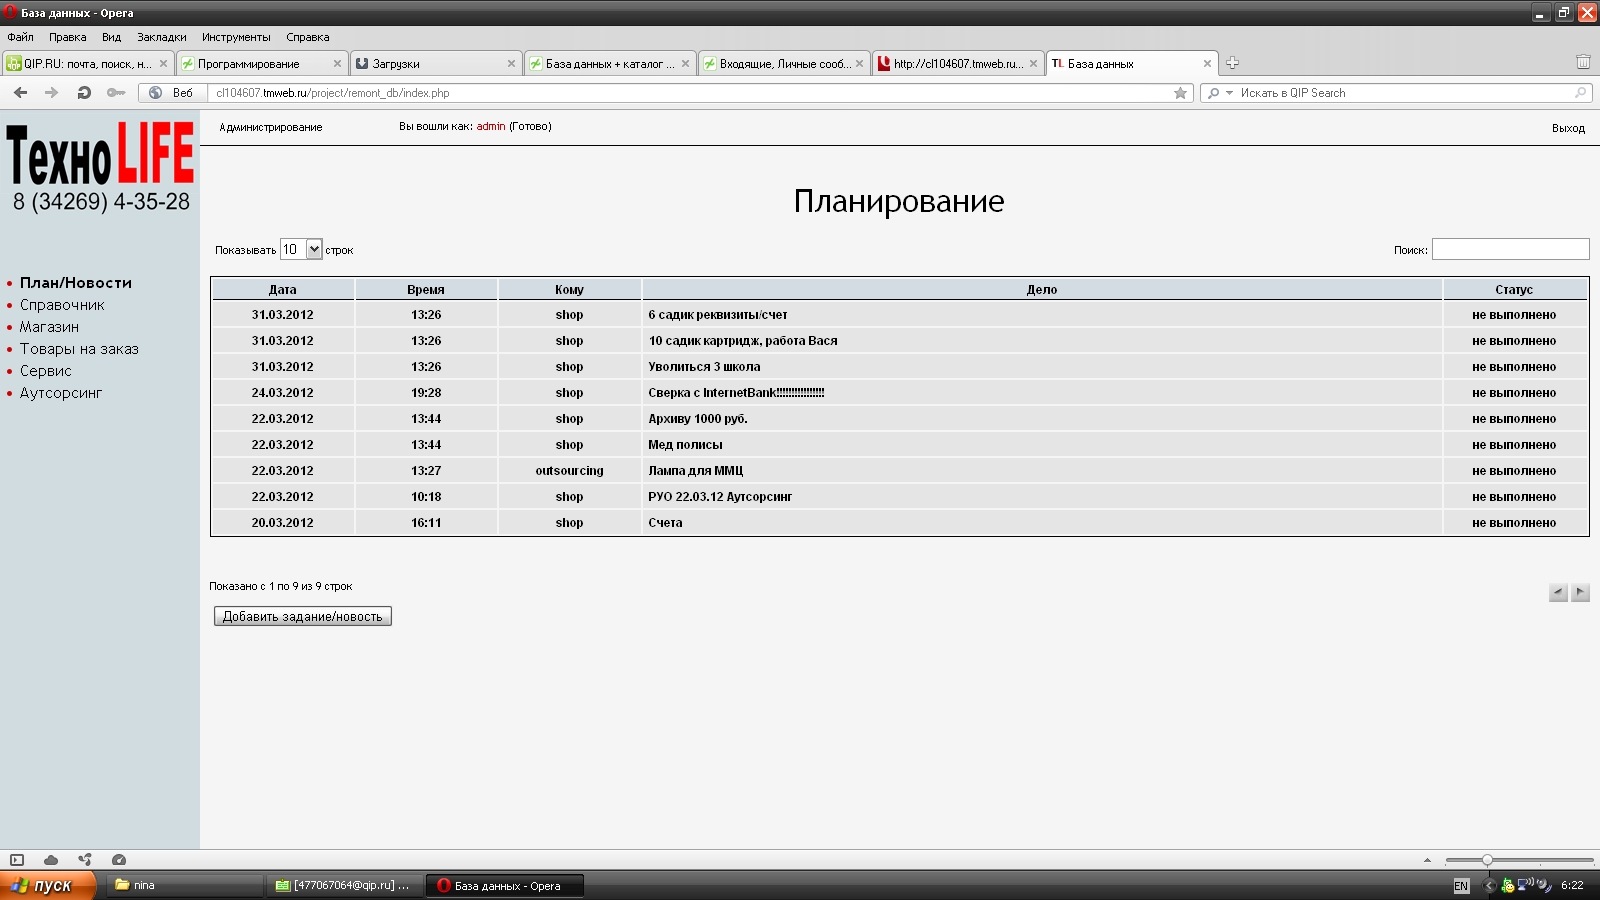The width and height of the screenshot is (1600, 900).
Task: Open the Opera Unite share icon
Action: [x=85, y=860]
